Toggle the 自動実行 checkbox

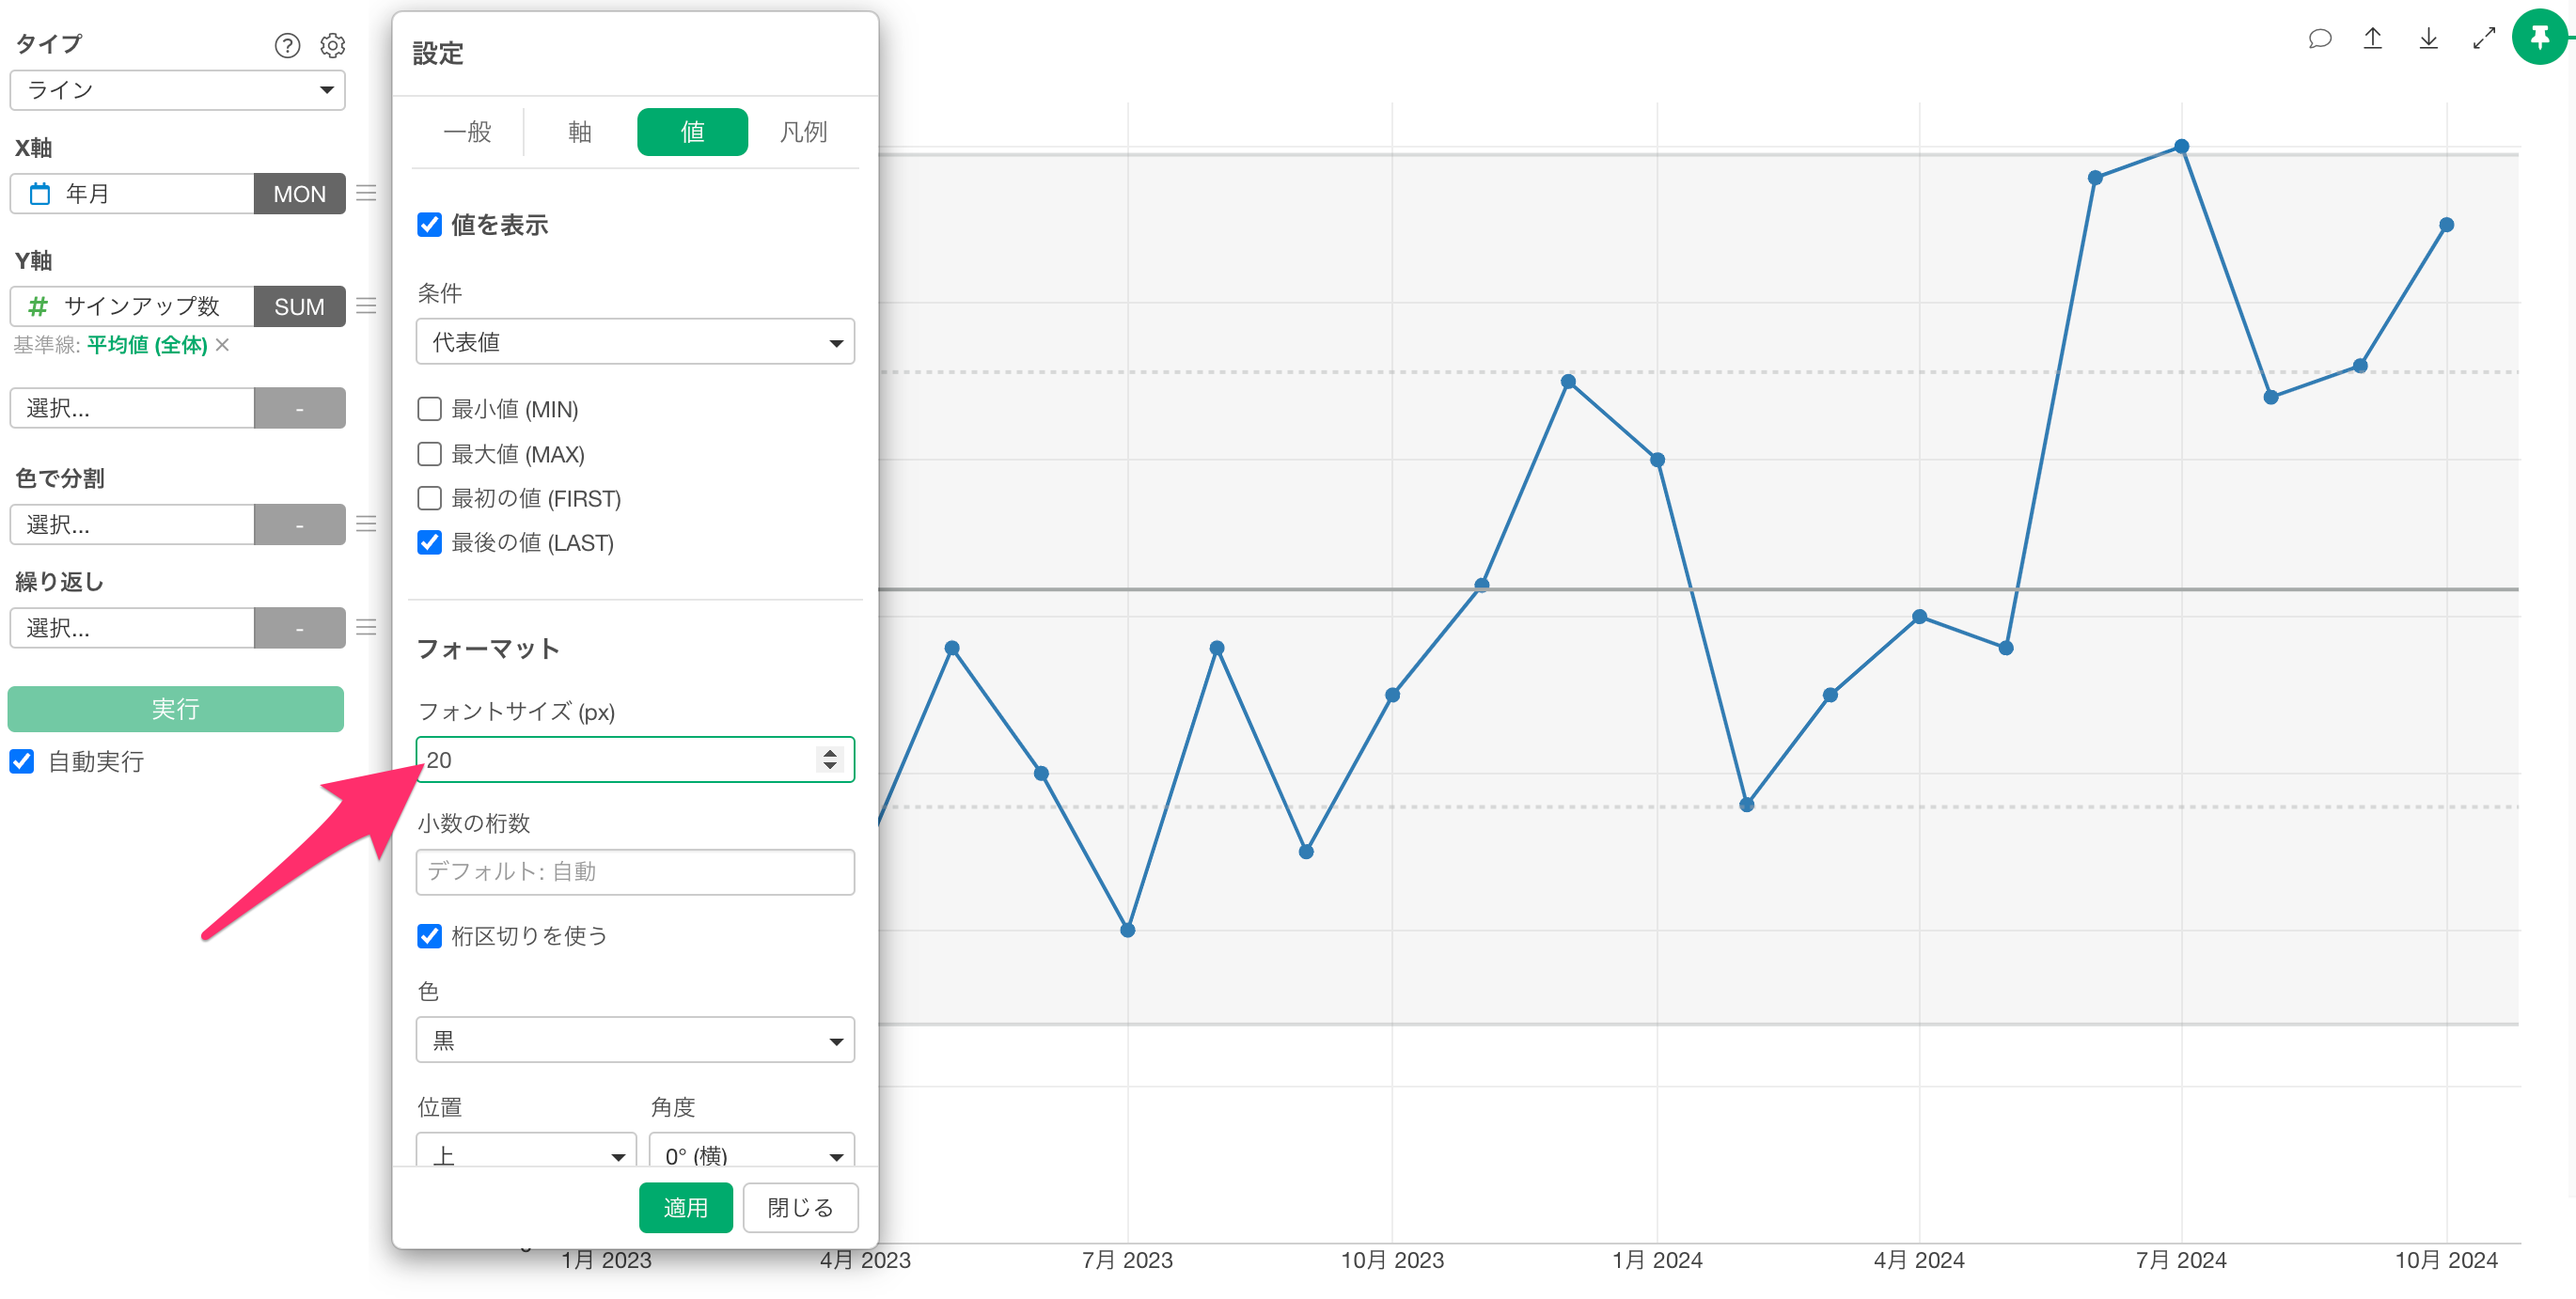click(x=22, y=762)
